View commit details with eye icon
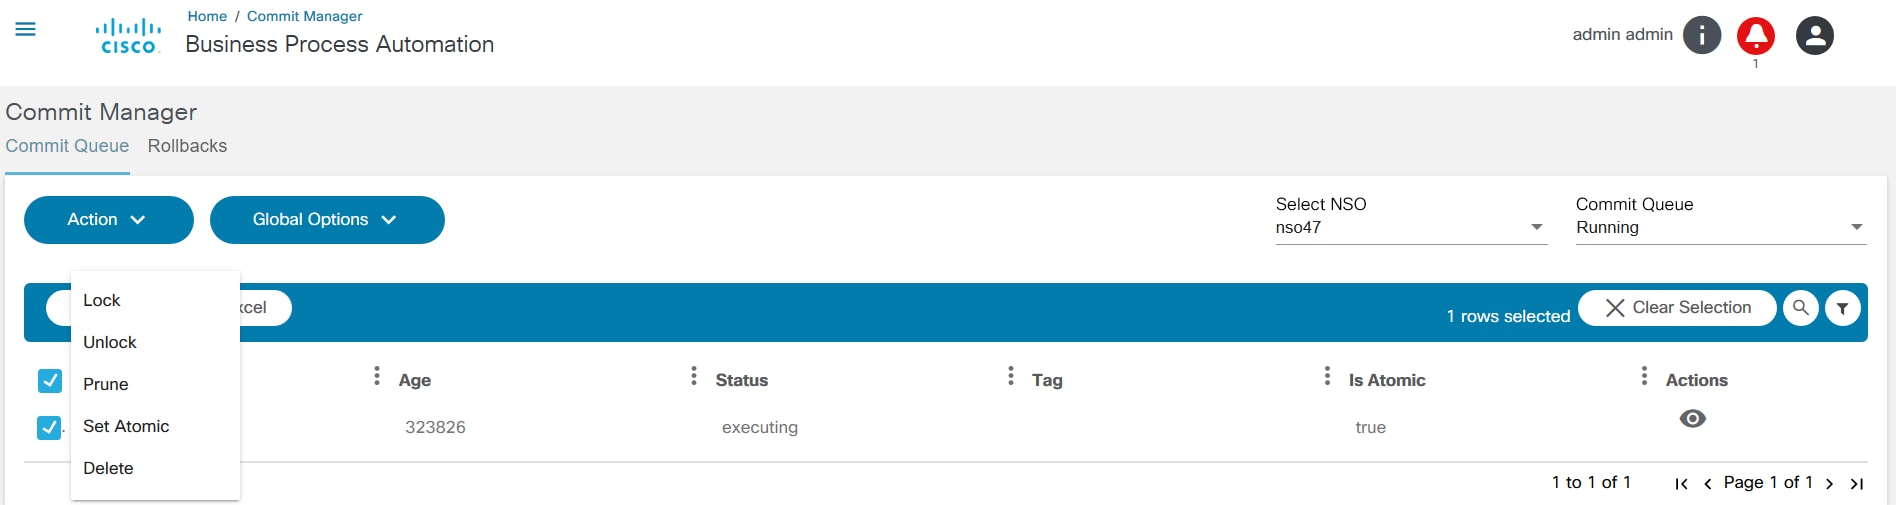Screen dimensions: 1896x505 click(x=1693, y=419)
